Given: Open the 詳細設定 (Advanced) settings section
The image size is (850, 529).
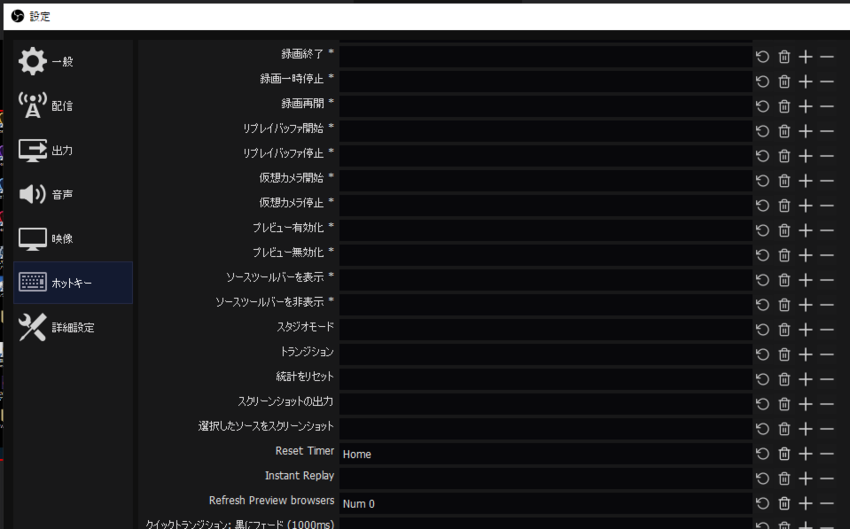Looking at the screenshot, I should pyautogui.click(x=73, y=327).
